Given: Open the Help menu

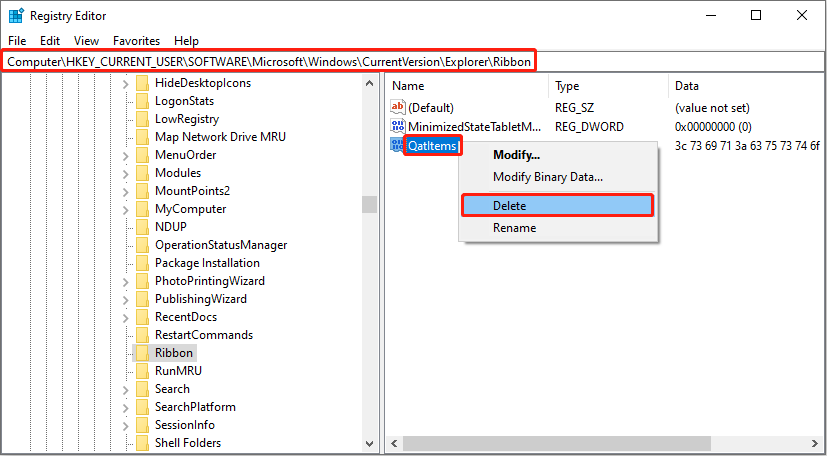Looking at the screenshot, I should pyautogui.click(x=186, y=41).
